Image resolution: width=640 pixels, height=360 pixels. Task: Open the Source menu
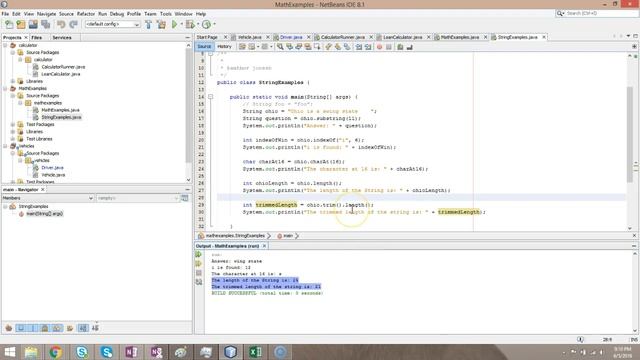coord(66,14)
